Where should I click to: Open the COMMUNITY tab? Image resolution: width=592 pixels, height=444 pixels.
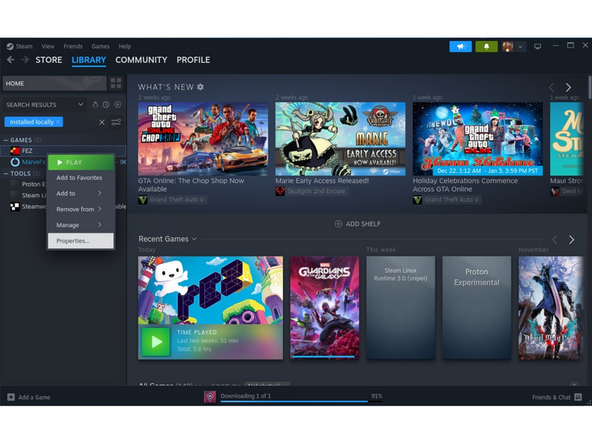point(141,60)
